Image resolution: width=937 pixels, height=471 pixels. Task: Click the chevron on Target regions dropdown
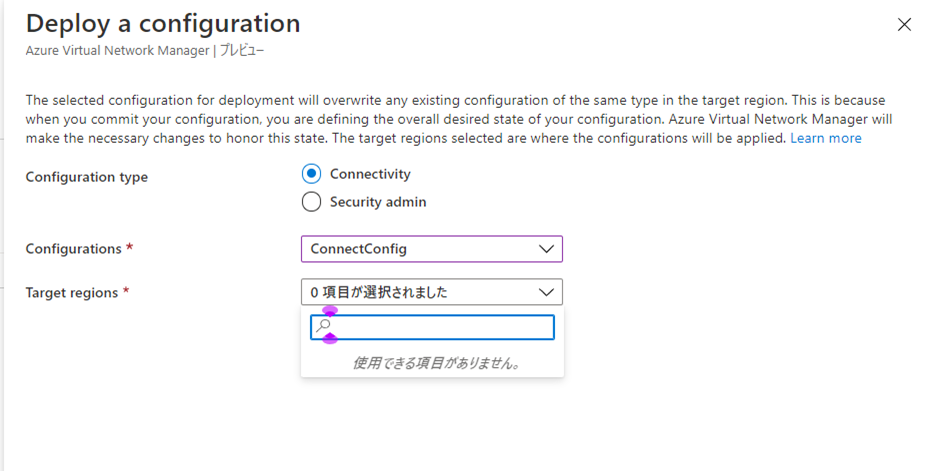pos(546,292)
